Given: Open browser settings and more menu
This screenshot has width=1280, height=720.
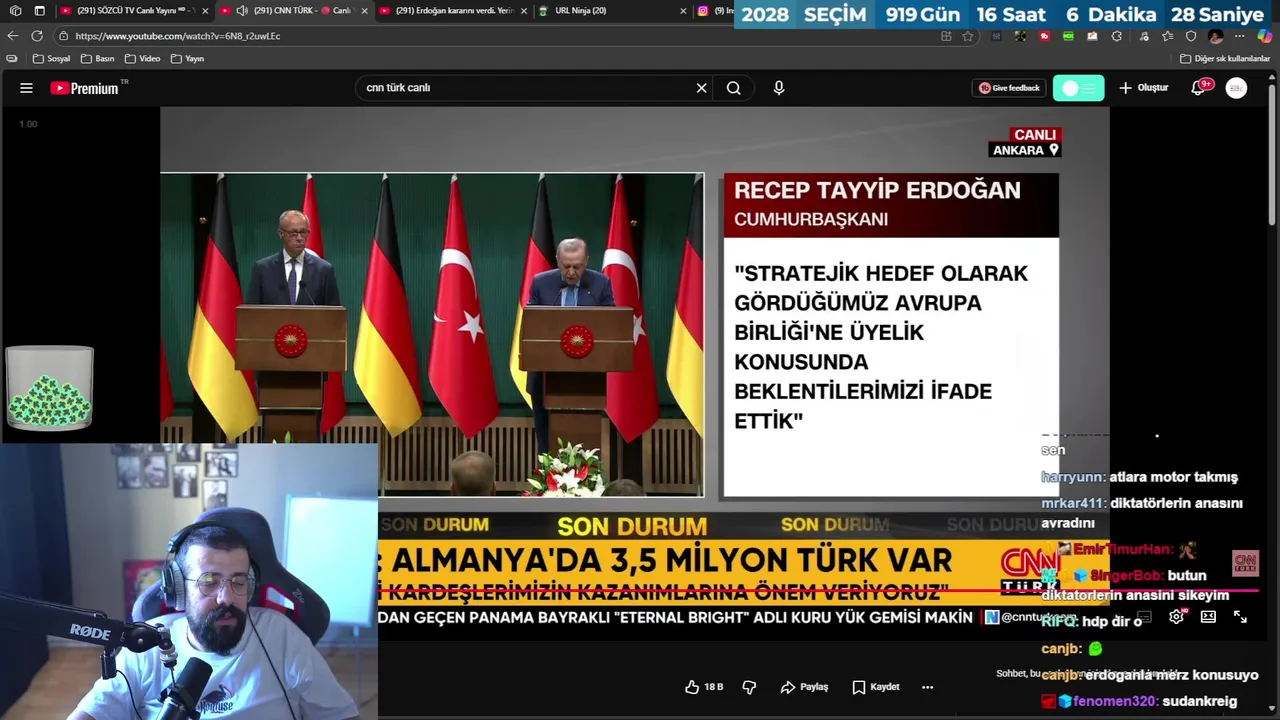Looking at the screenshot, I should tap(1240, 36).
